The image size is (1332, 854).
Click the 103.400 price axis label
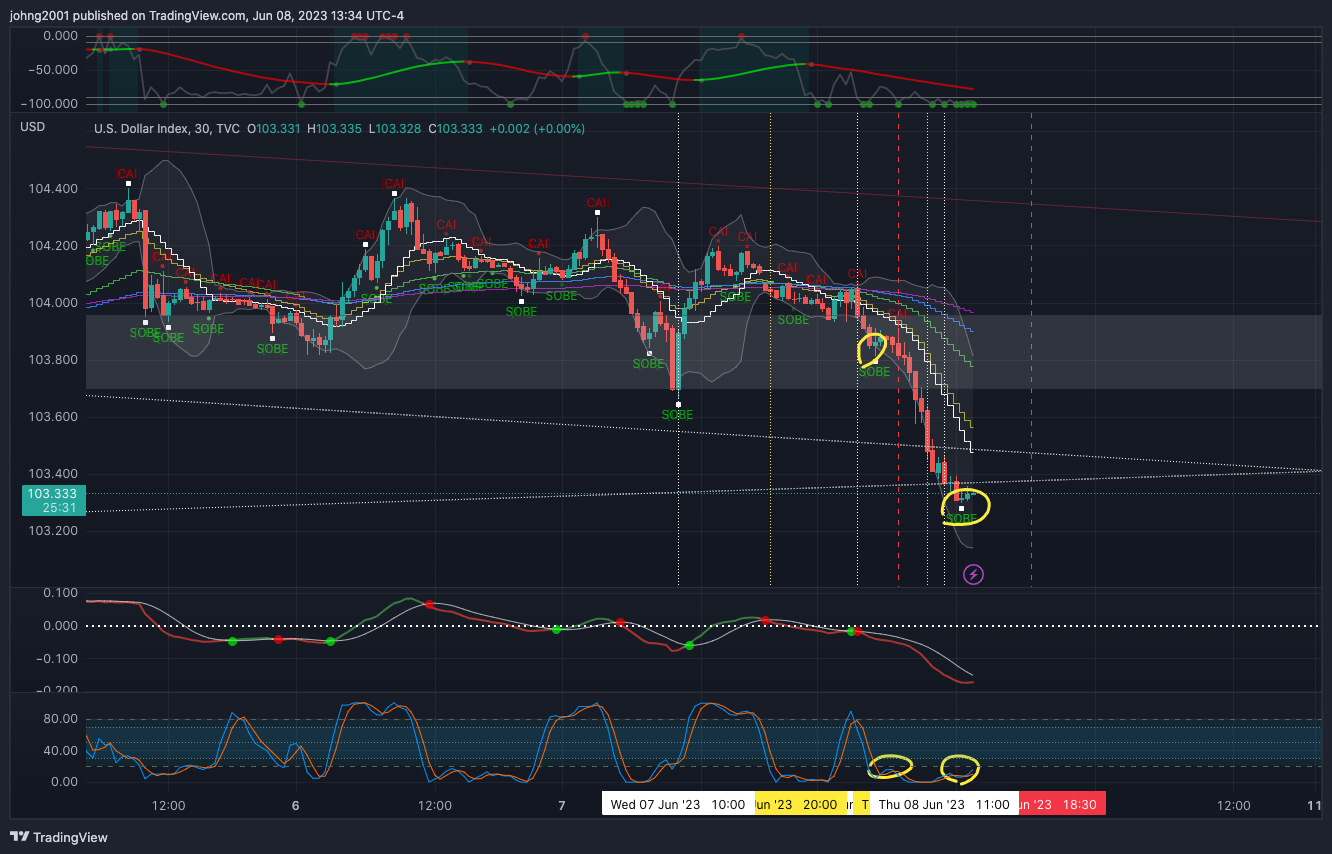click(54, 474)
